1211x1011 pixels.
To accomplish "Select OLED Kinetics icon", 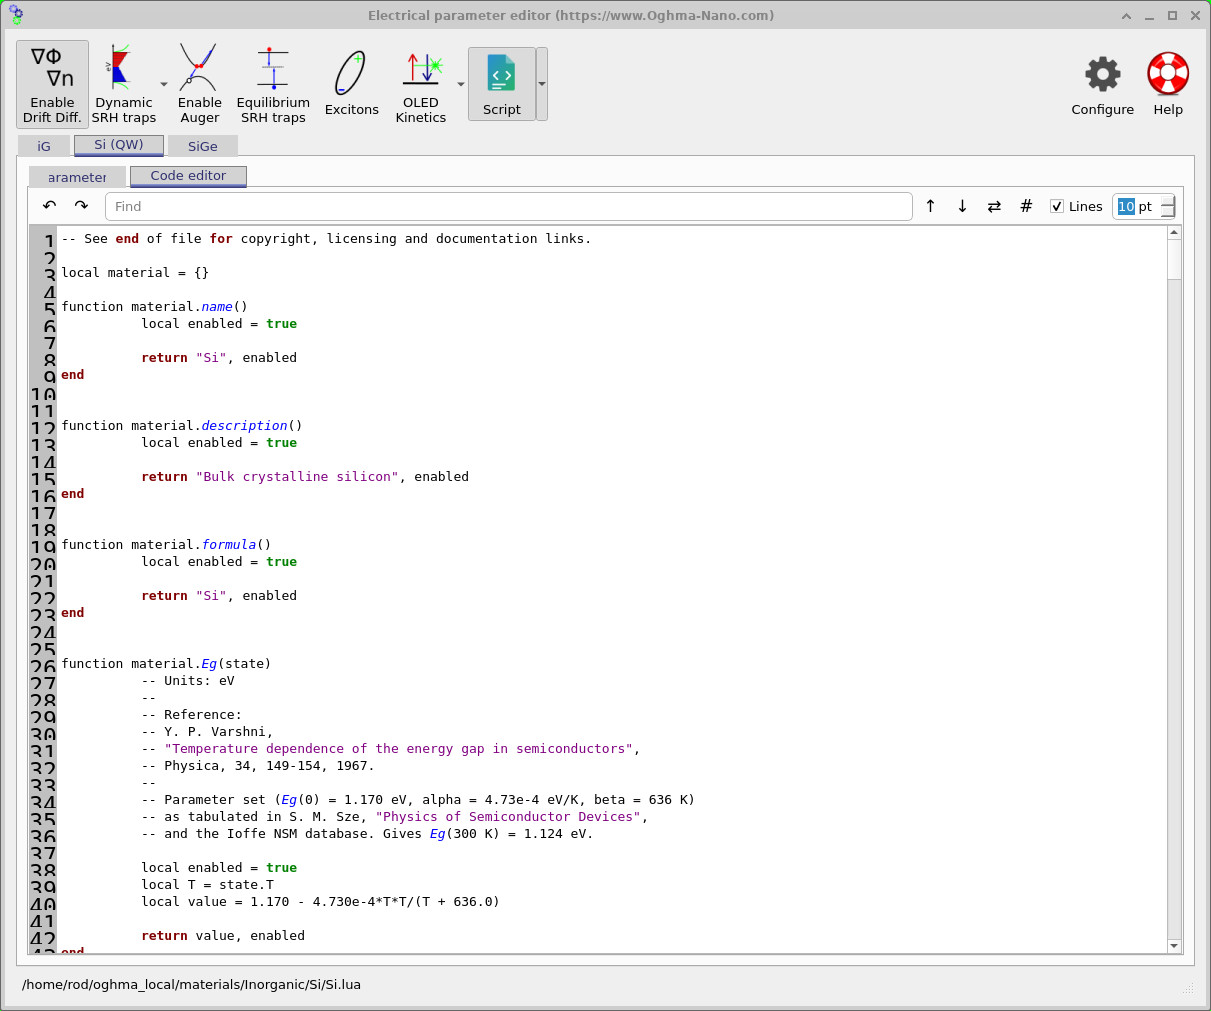I will (421, 84).
